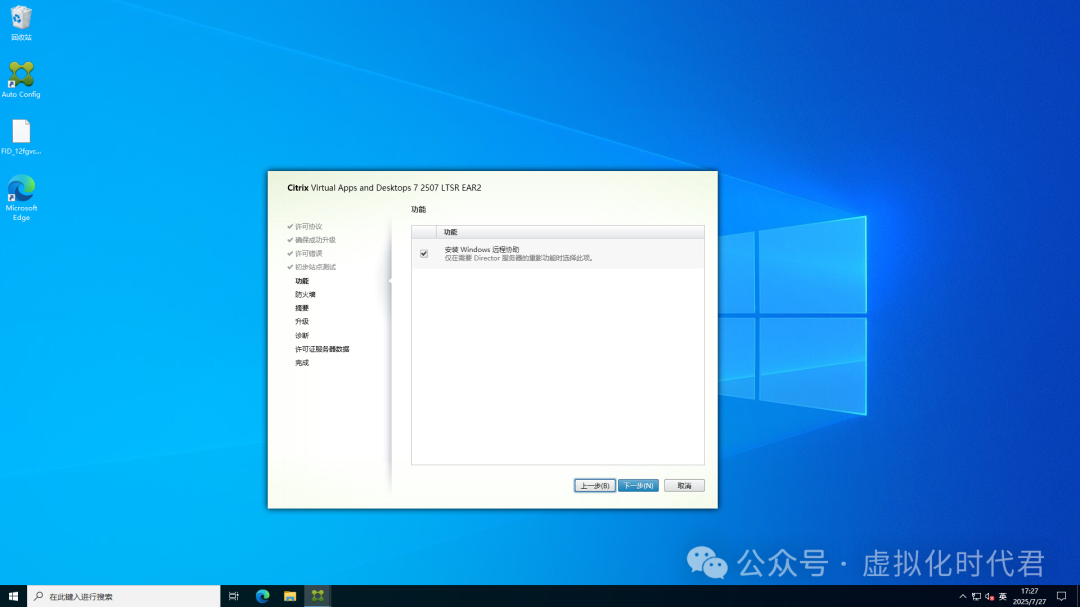Click the 下一步(N) next button
This screenshot has height=607, width=1080.
click(x=638, y=486)
